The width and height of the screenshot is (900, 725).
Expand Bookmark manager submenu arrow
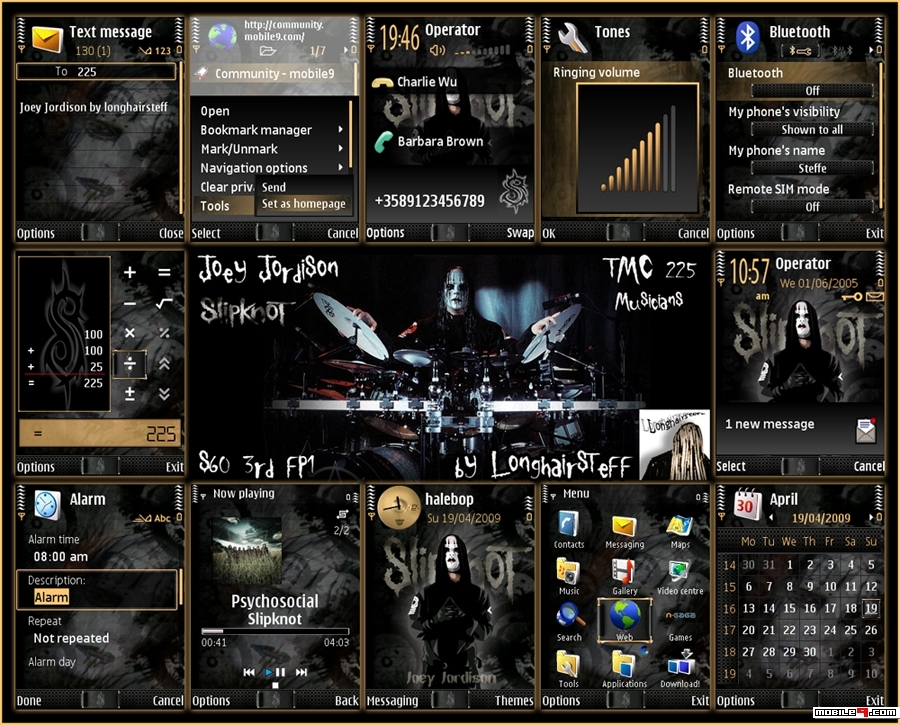[x=340, y=130]
